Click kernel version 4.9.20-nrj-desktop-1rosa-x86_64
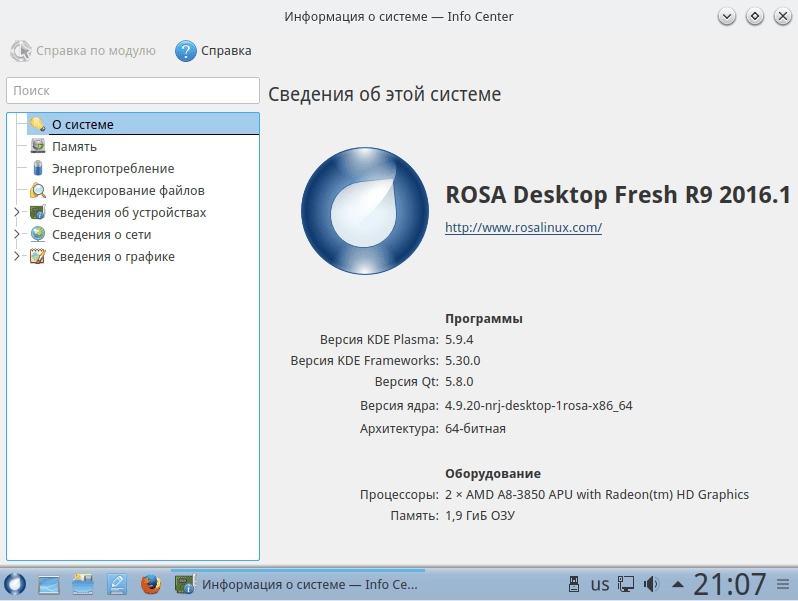Image resolution: width=798 pixels, height=601 pixels. (x=538, y=406)
